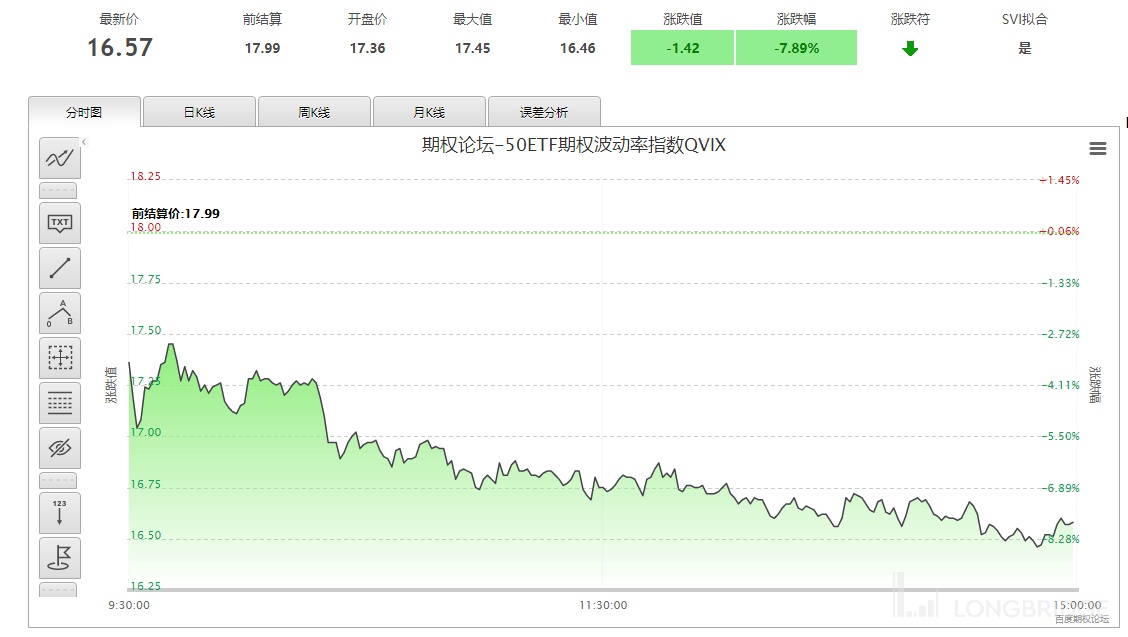Open the 误差分析 tab
This screenshot has width=1128, height=637.
pyautogui.click(x=543, y=112)
